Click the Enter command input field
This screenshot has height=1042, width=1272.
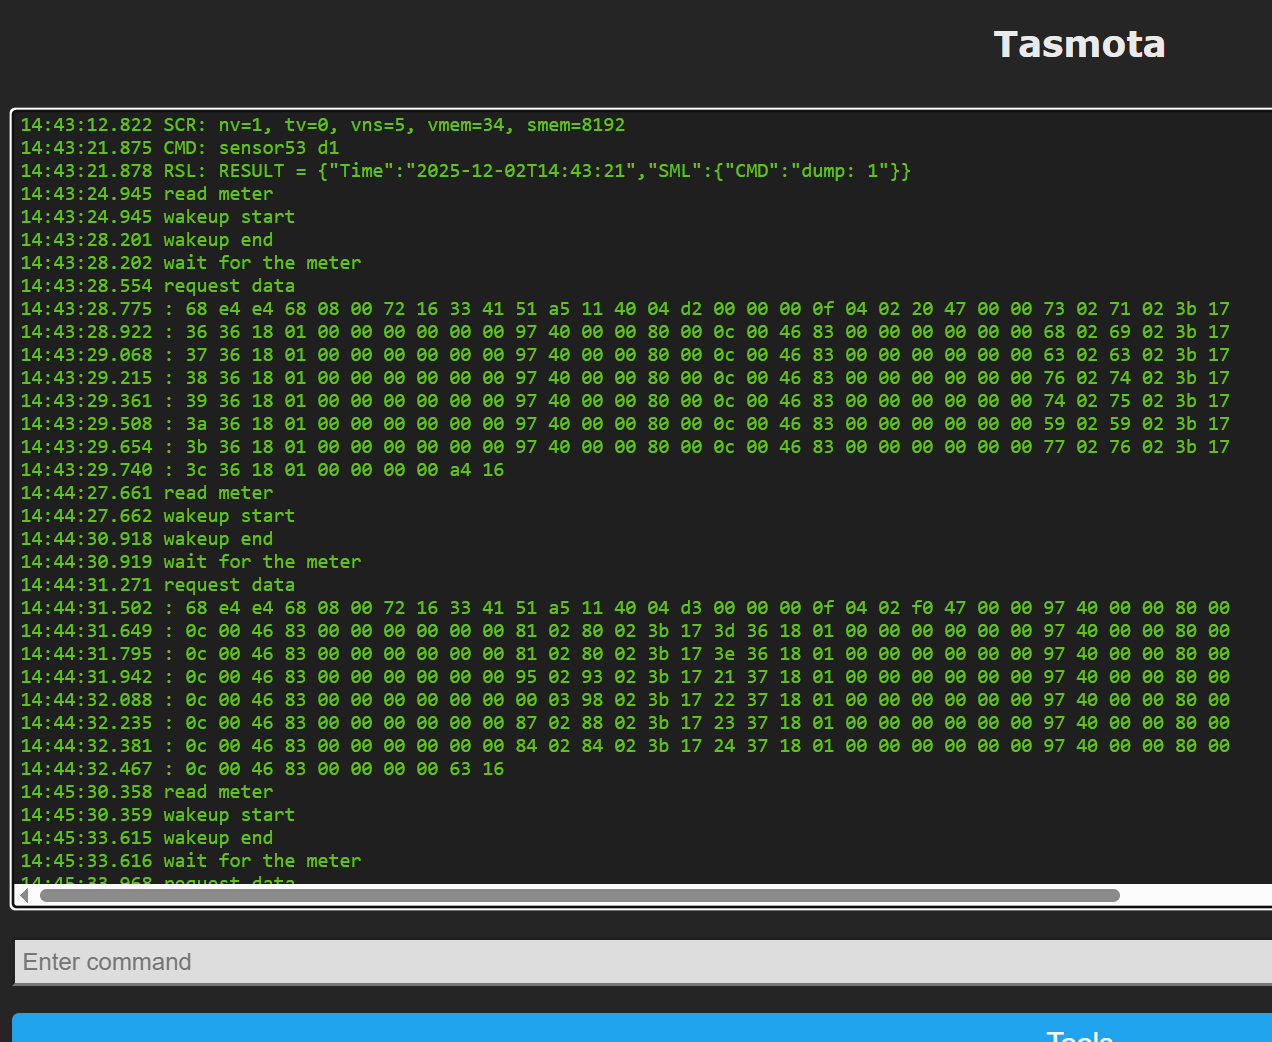click(640, 962)
